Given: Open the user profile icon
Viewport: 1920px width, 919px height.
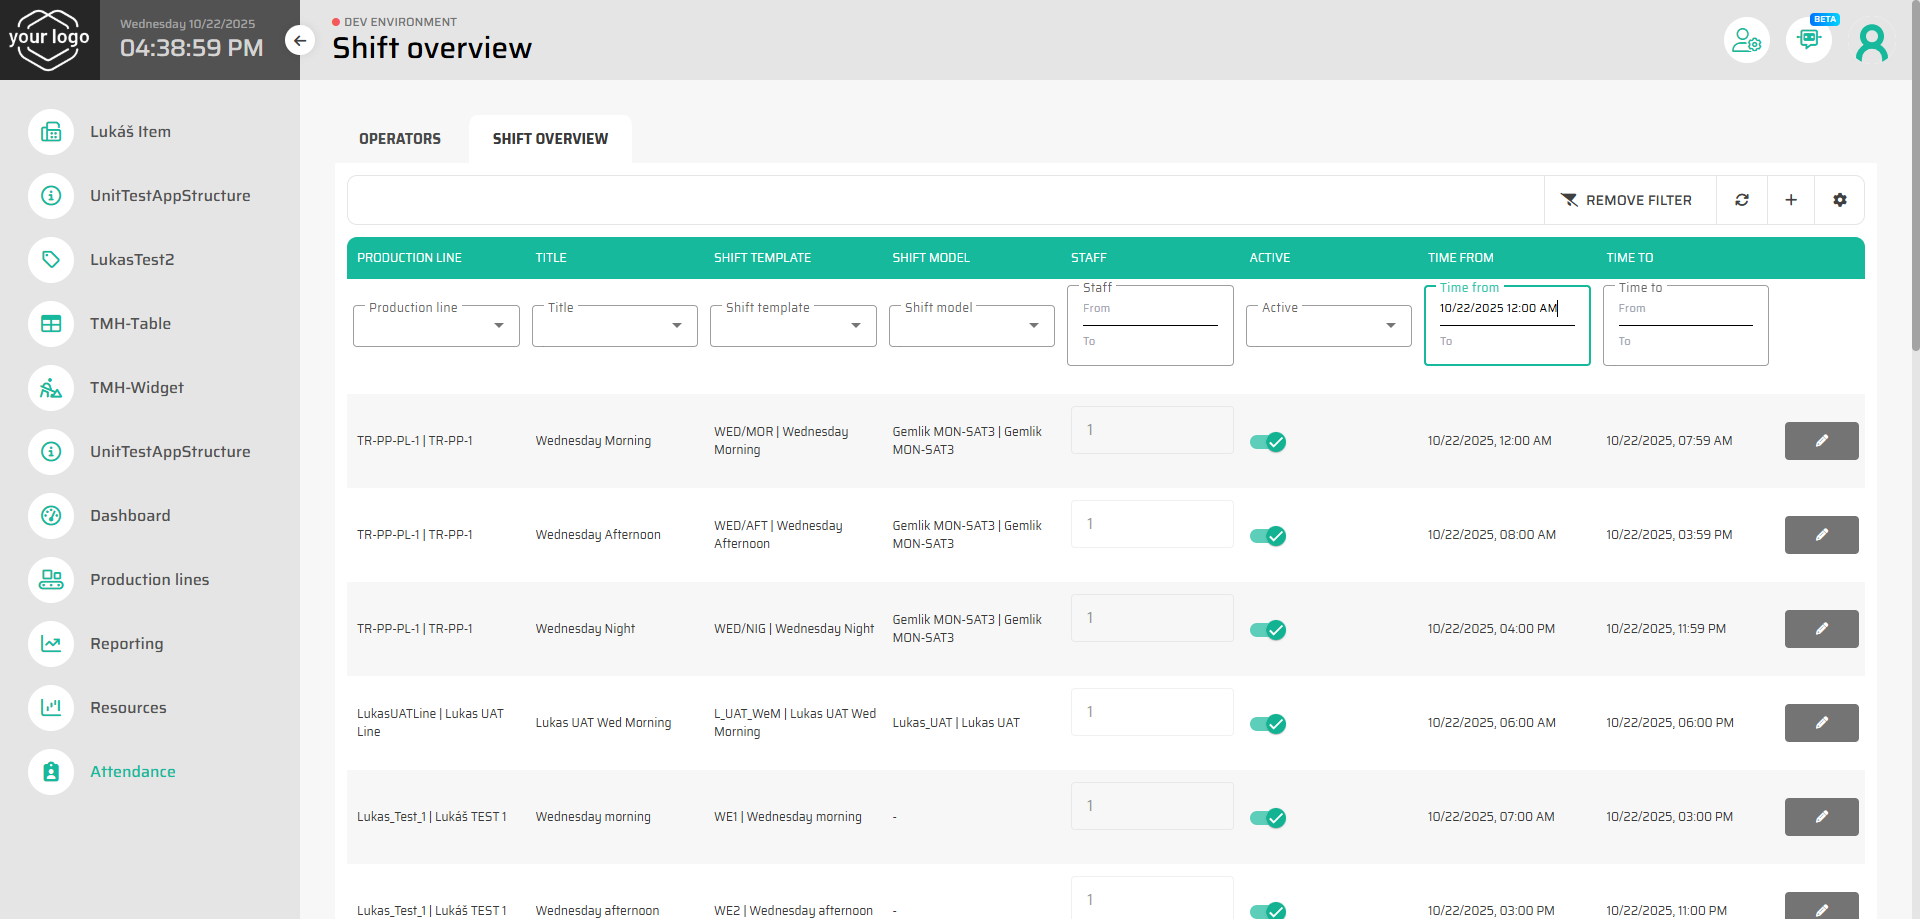Looking at the screenshot, I should [1871, 42].
